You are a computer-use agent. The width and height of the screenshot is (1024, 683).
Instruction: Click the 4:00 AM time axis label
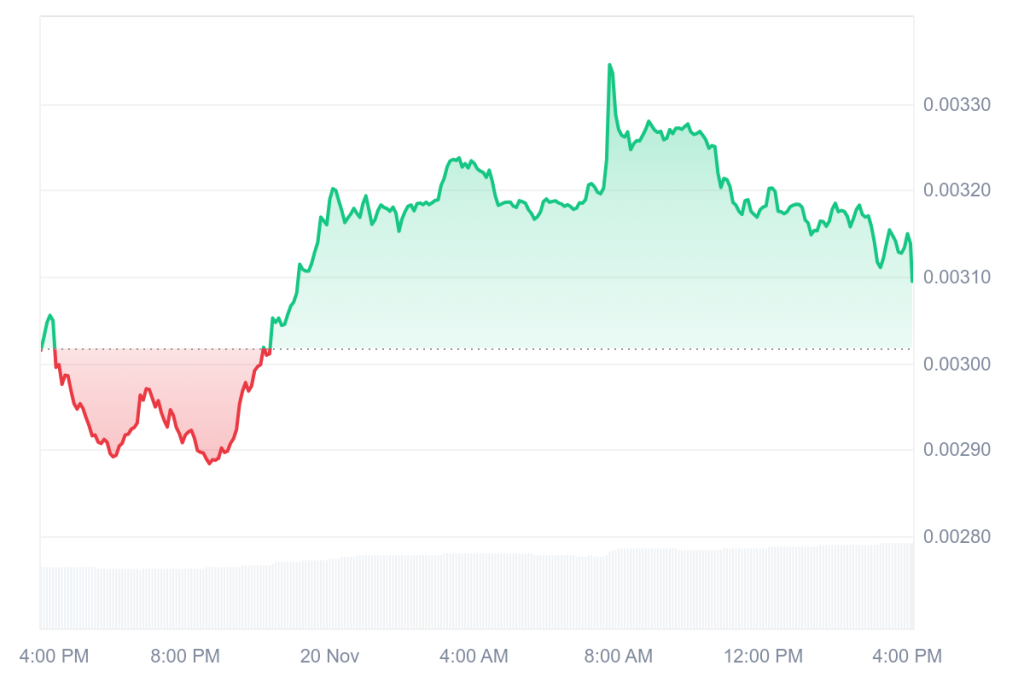[474, 656]
